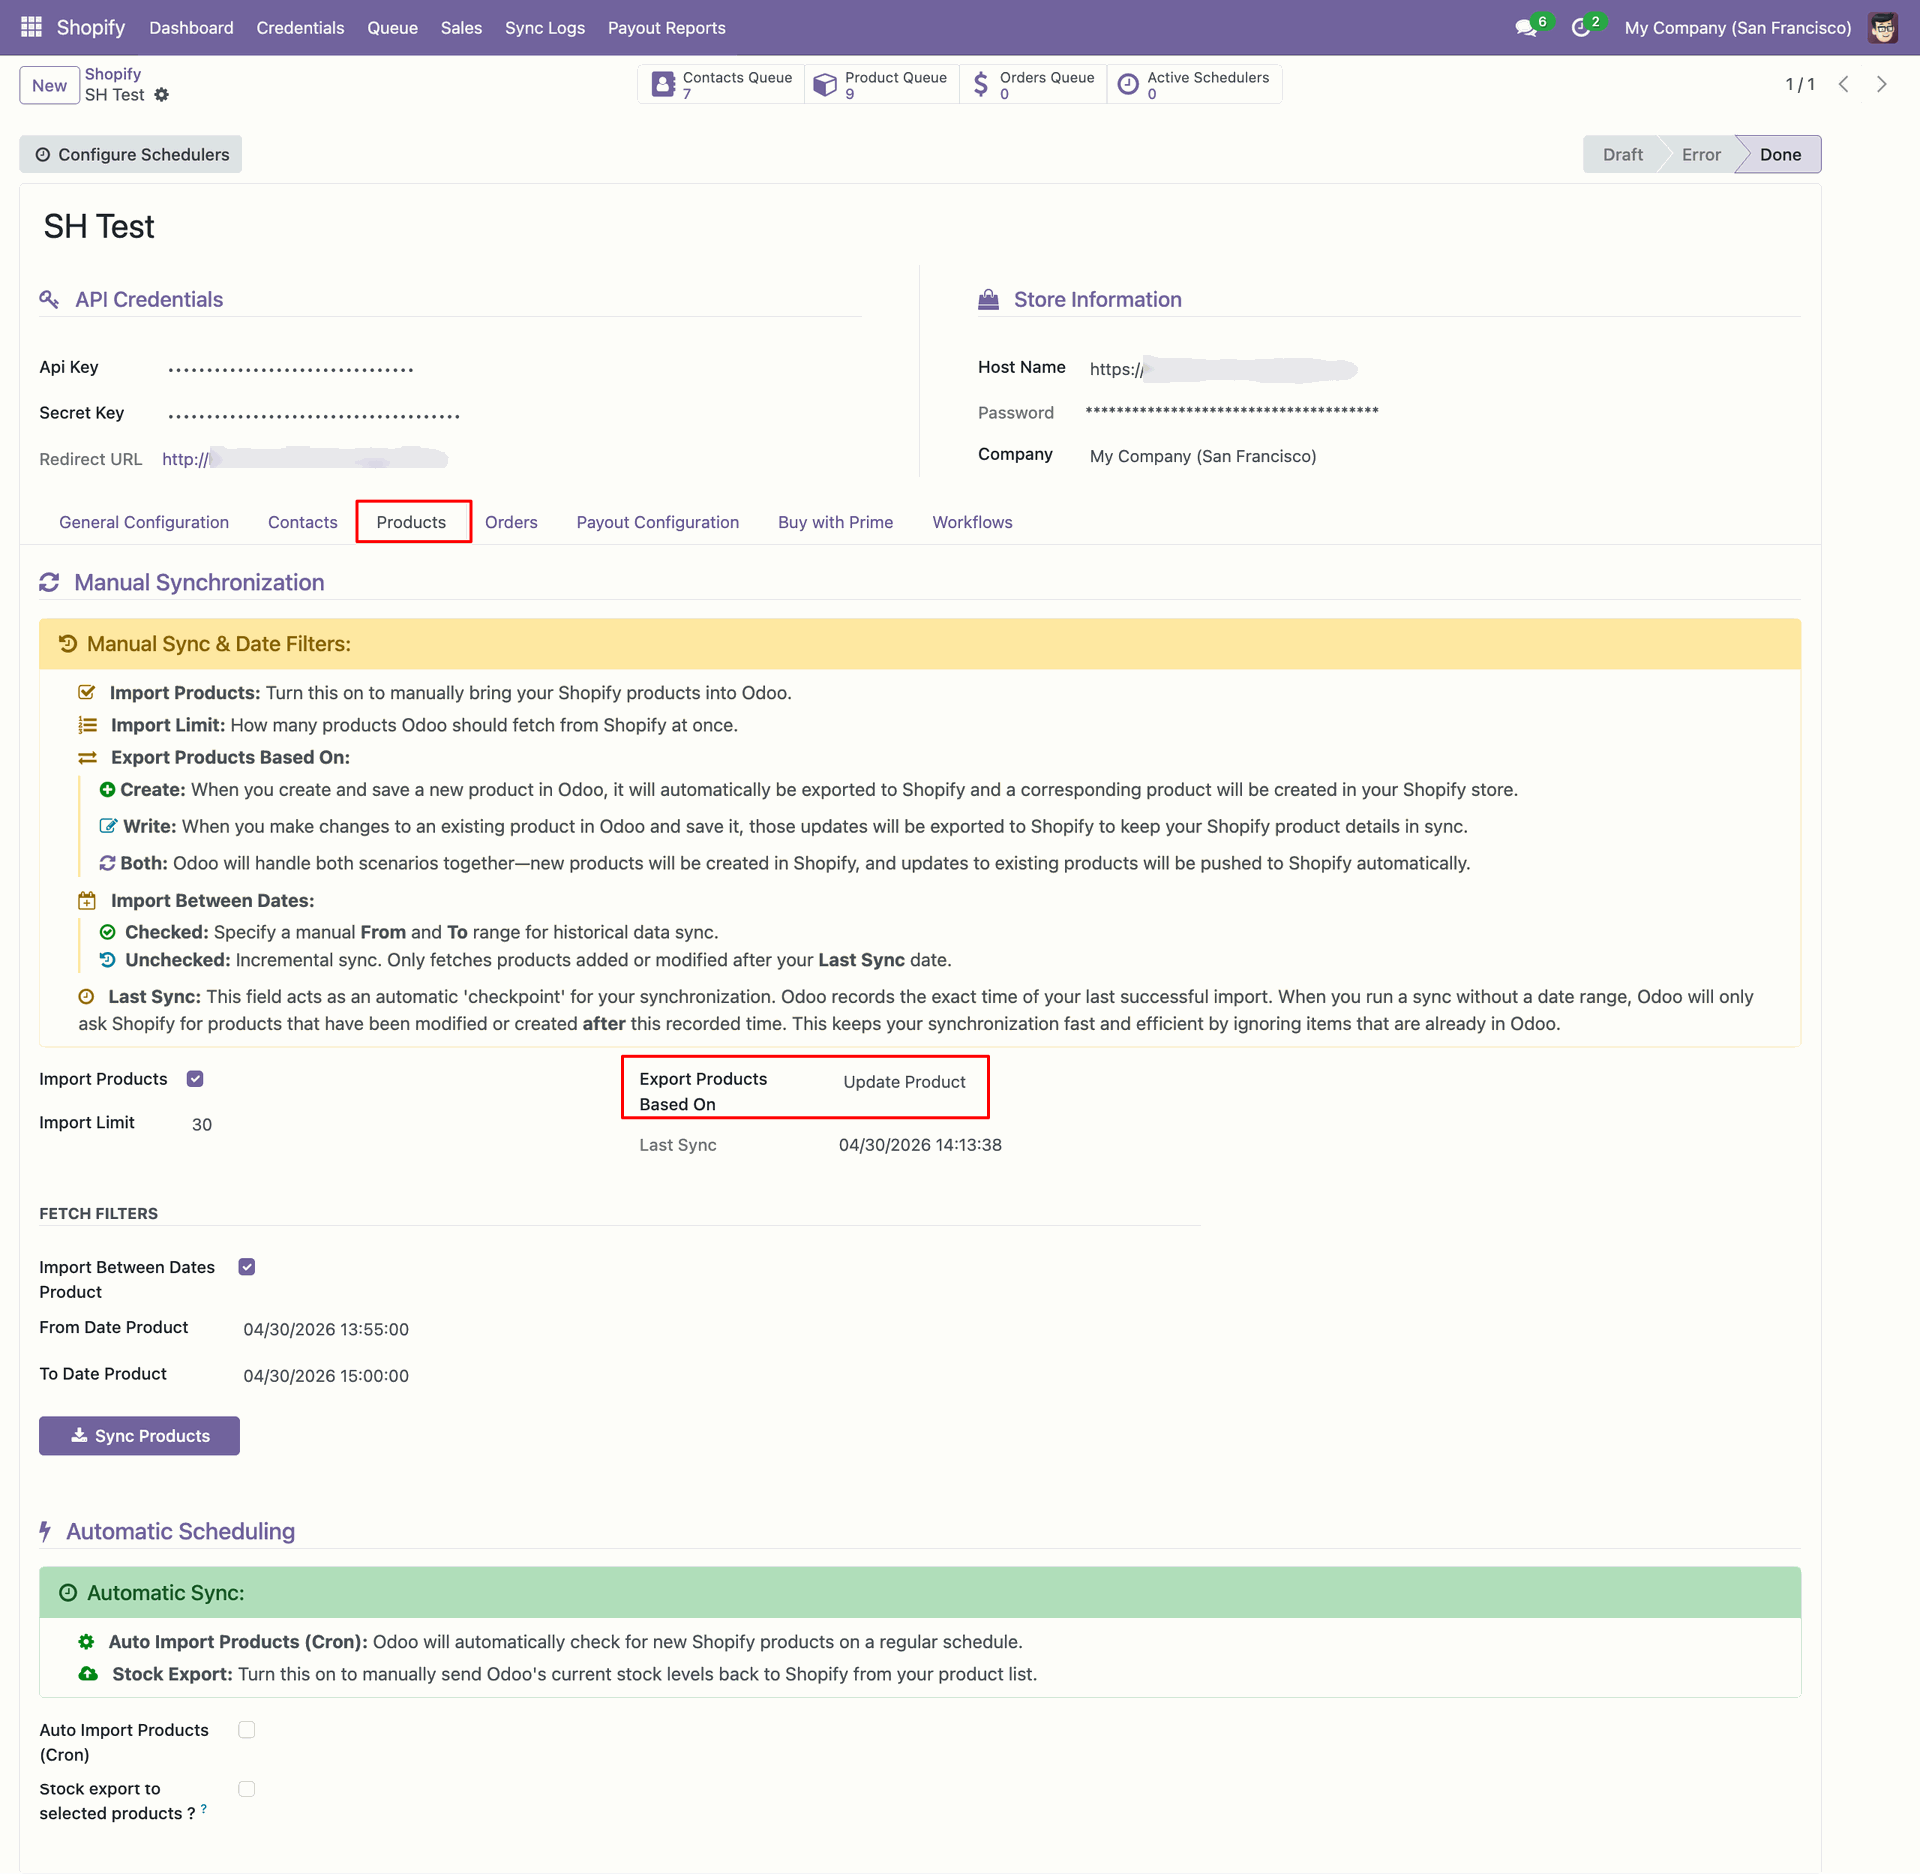
Task: Click the user avatar picture
Action: click(x=1883, y=28)
